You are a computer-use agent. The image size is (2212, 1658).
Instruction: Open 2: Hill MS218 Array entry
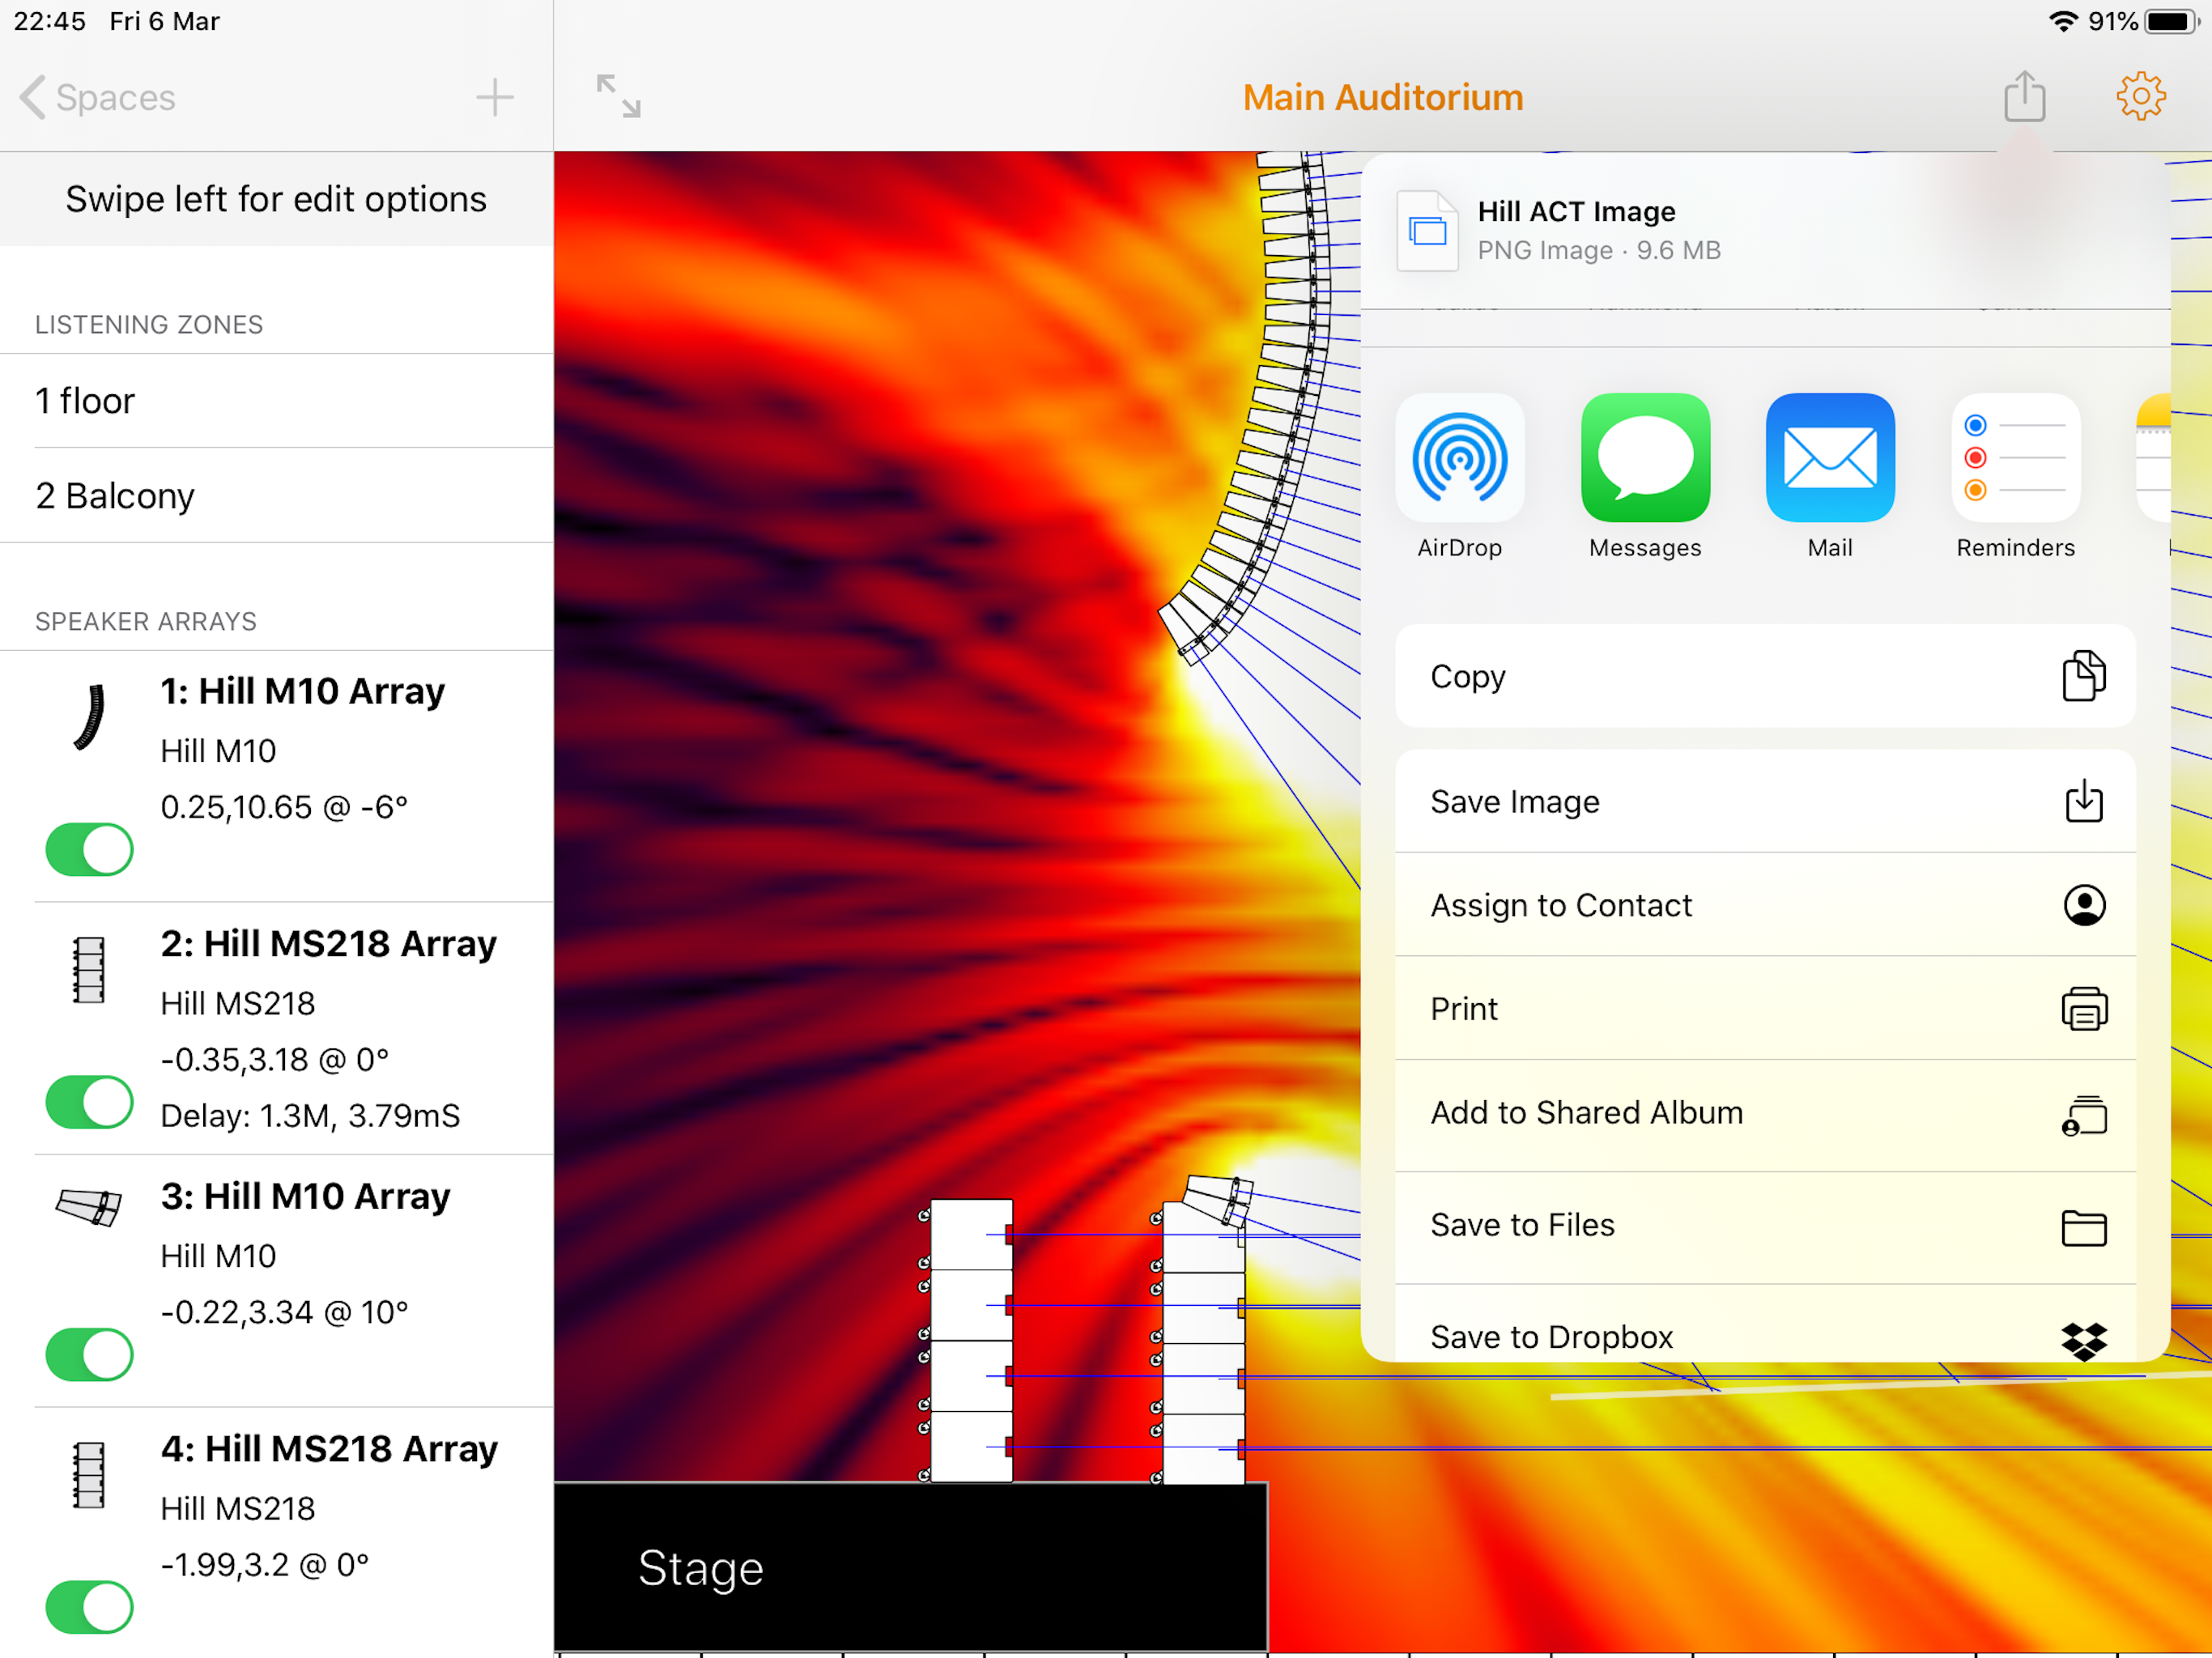tap(276, 1028)
